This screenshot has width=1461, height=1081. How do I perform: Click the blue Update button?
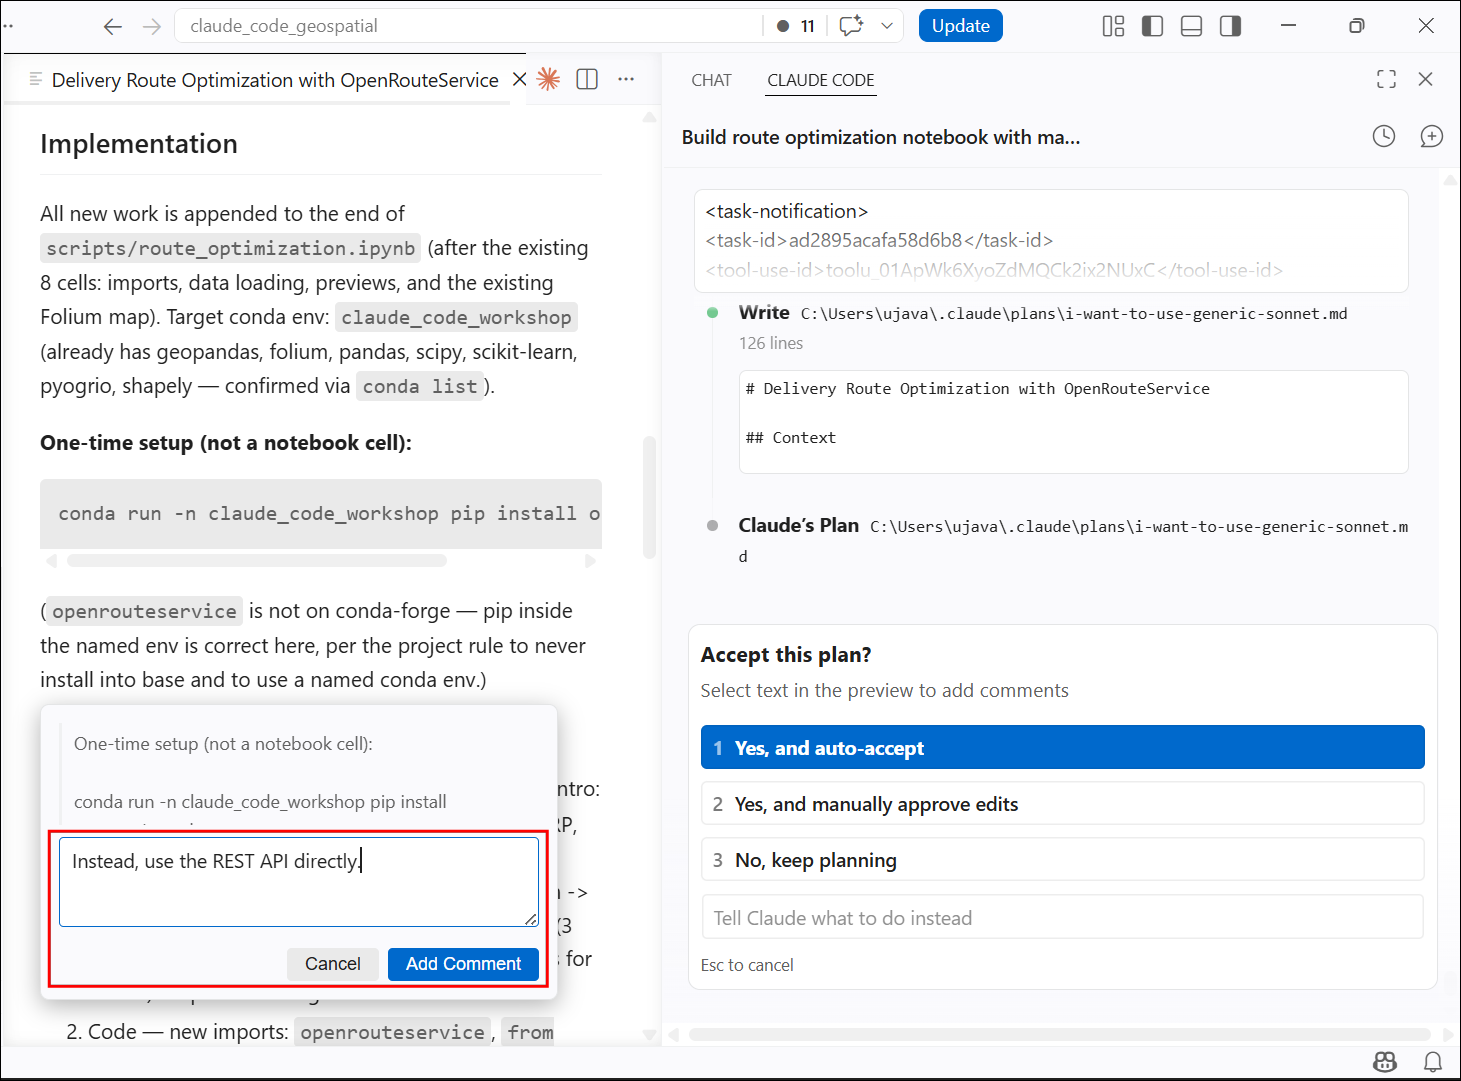[x=961, y=26]
